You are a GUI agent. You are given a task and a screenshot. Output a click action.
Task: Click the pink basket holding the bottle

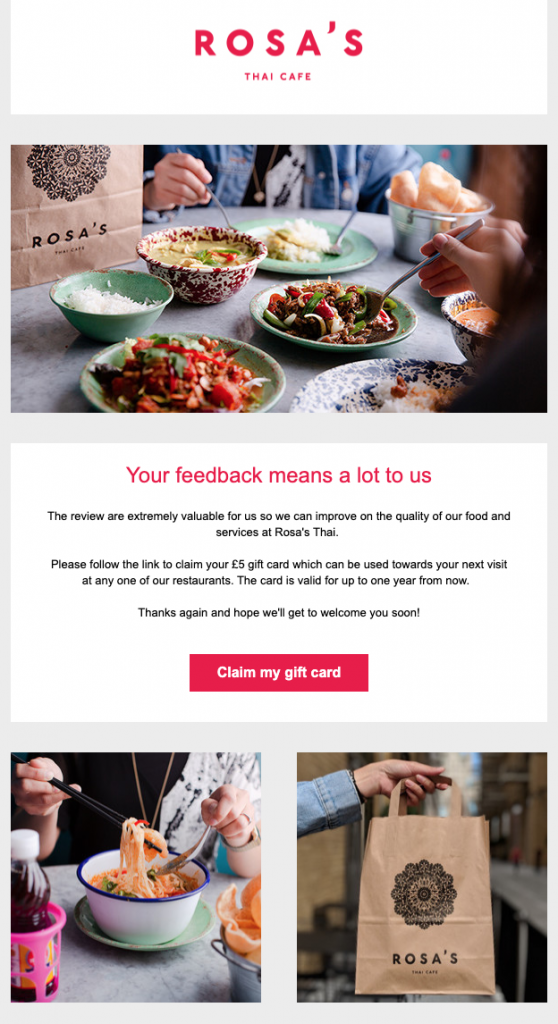tap(37, 952)
